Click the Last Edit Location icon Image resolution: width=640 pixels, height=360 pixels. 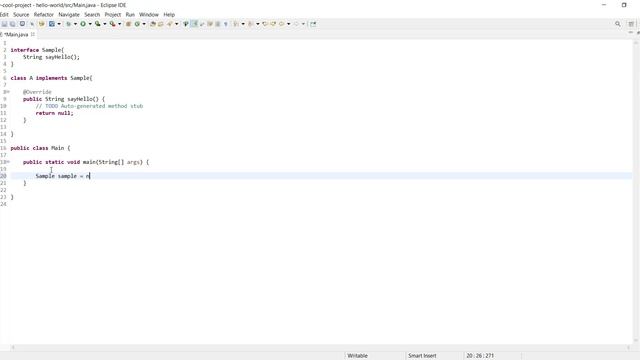click(x=265, y=24)
